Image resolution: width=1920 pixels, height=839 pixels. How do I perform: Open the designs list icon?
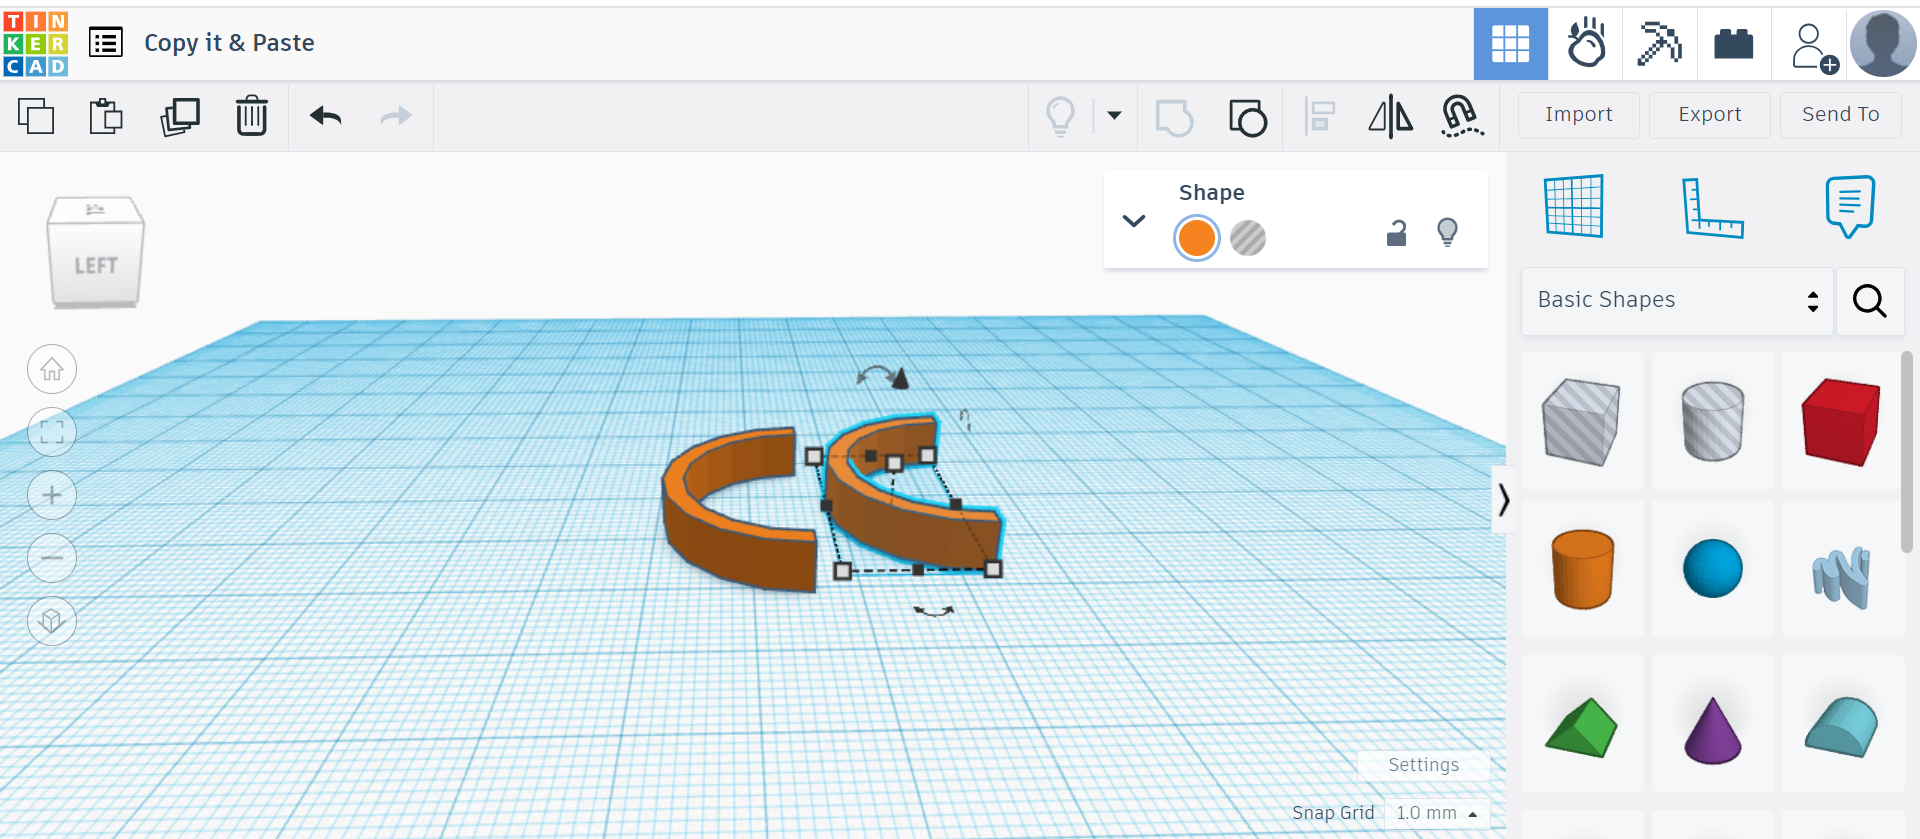(106, 43)
